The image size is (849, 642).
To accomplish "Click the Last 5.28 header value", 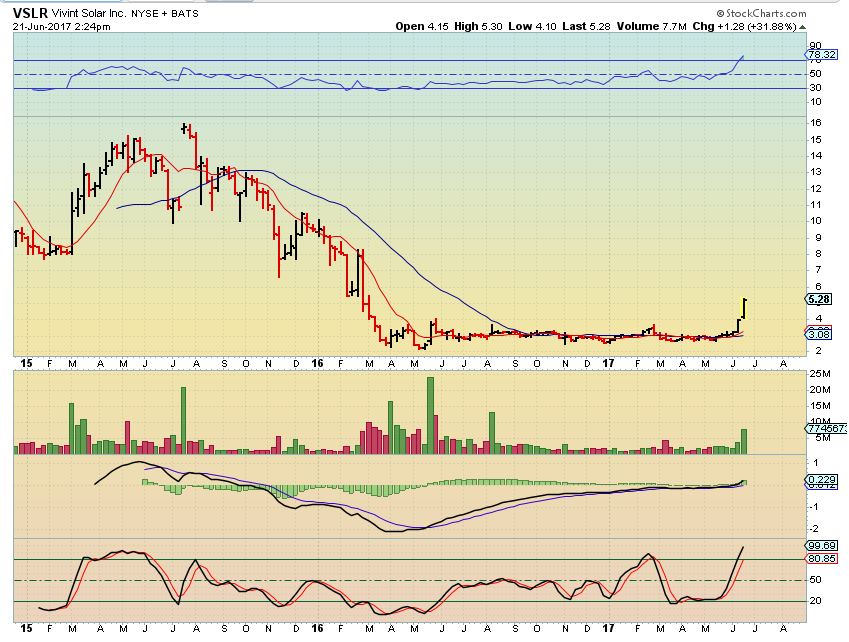I will [x=586, y=26].
